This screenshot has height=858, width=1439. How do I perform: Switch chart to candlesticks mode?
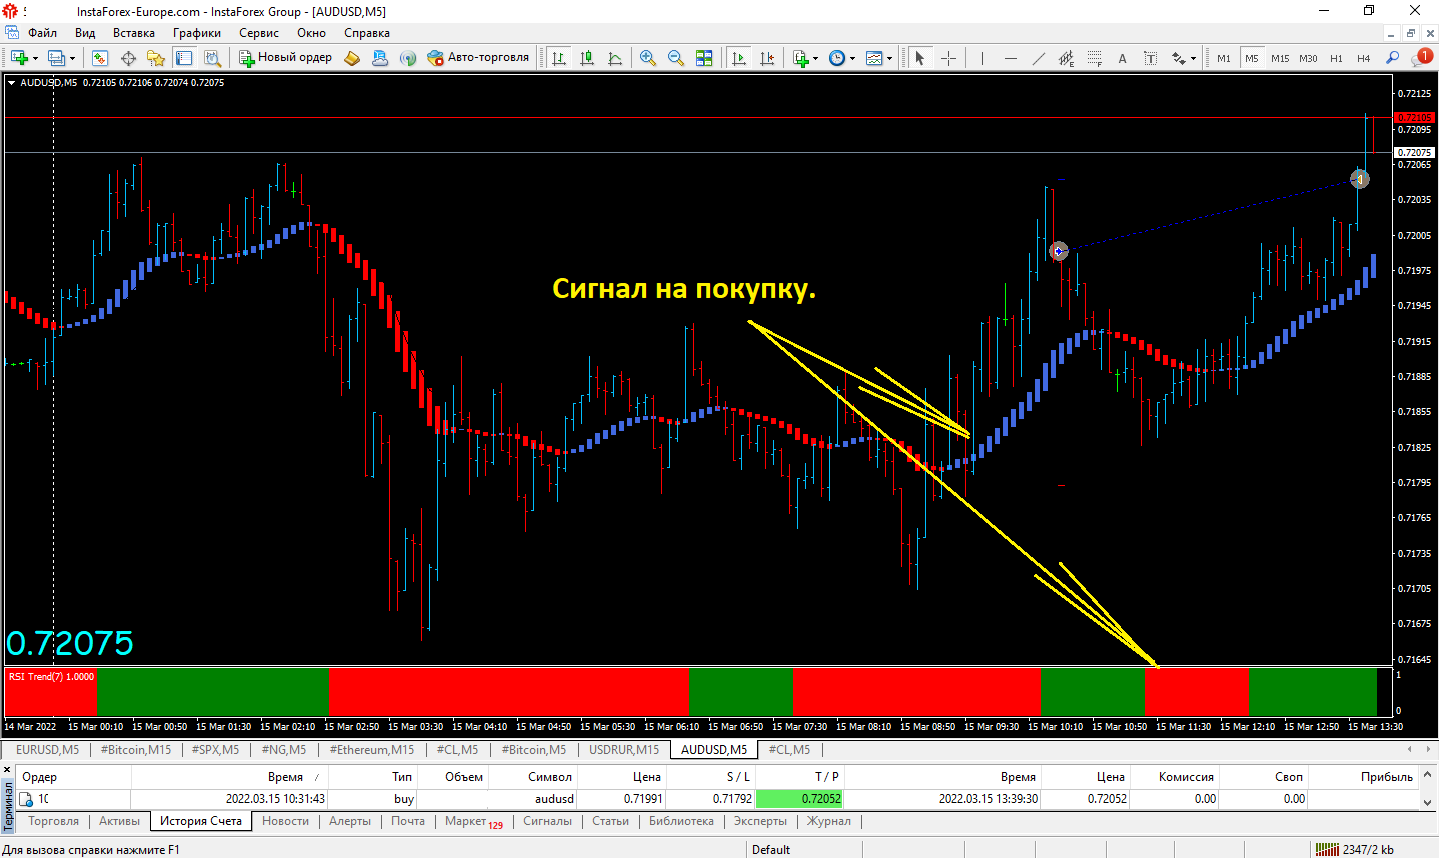point(587,58)
